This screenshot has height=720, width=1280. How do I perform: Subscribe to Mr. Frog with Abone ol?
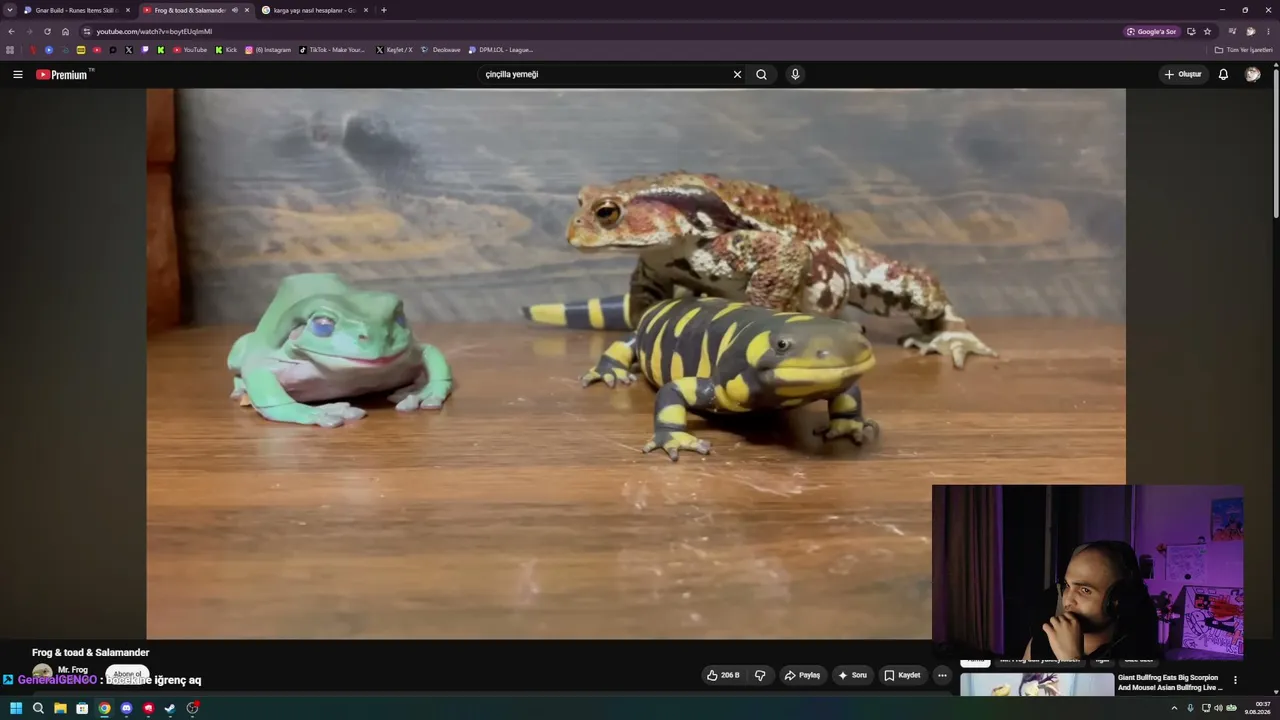[x=127, y=674]
